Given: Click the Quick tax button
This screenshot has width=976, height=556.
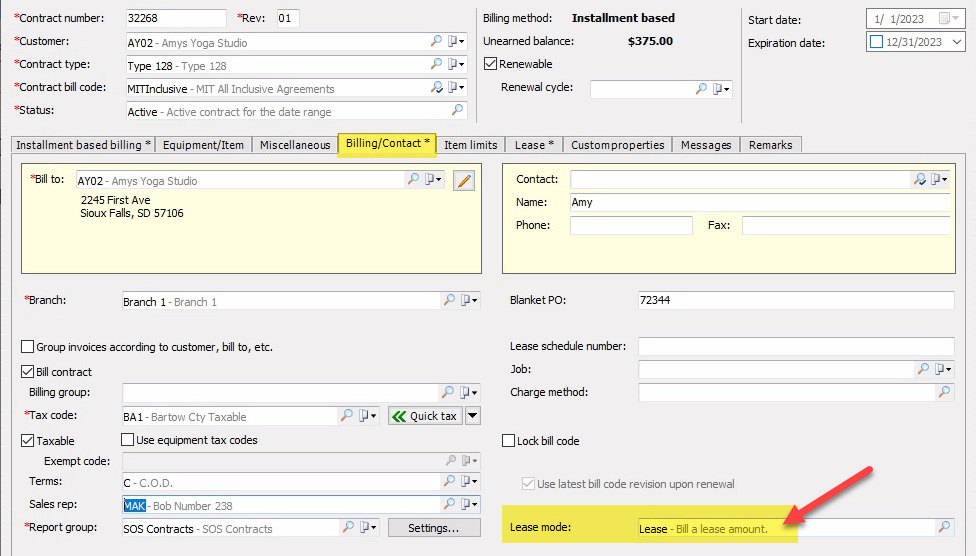Looking at the screenshot, I should click(426, 416).
